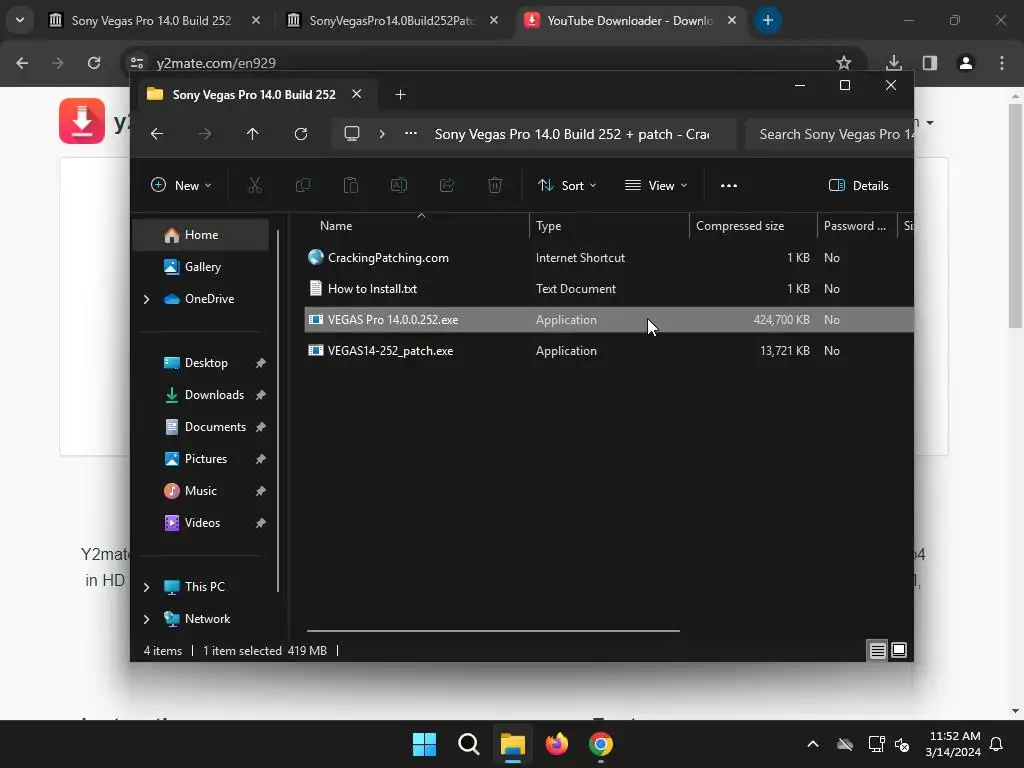
Task: Go back in File Explorer
Action: (x=157, y=134)
